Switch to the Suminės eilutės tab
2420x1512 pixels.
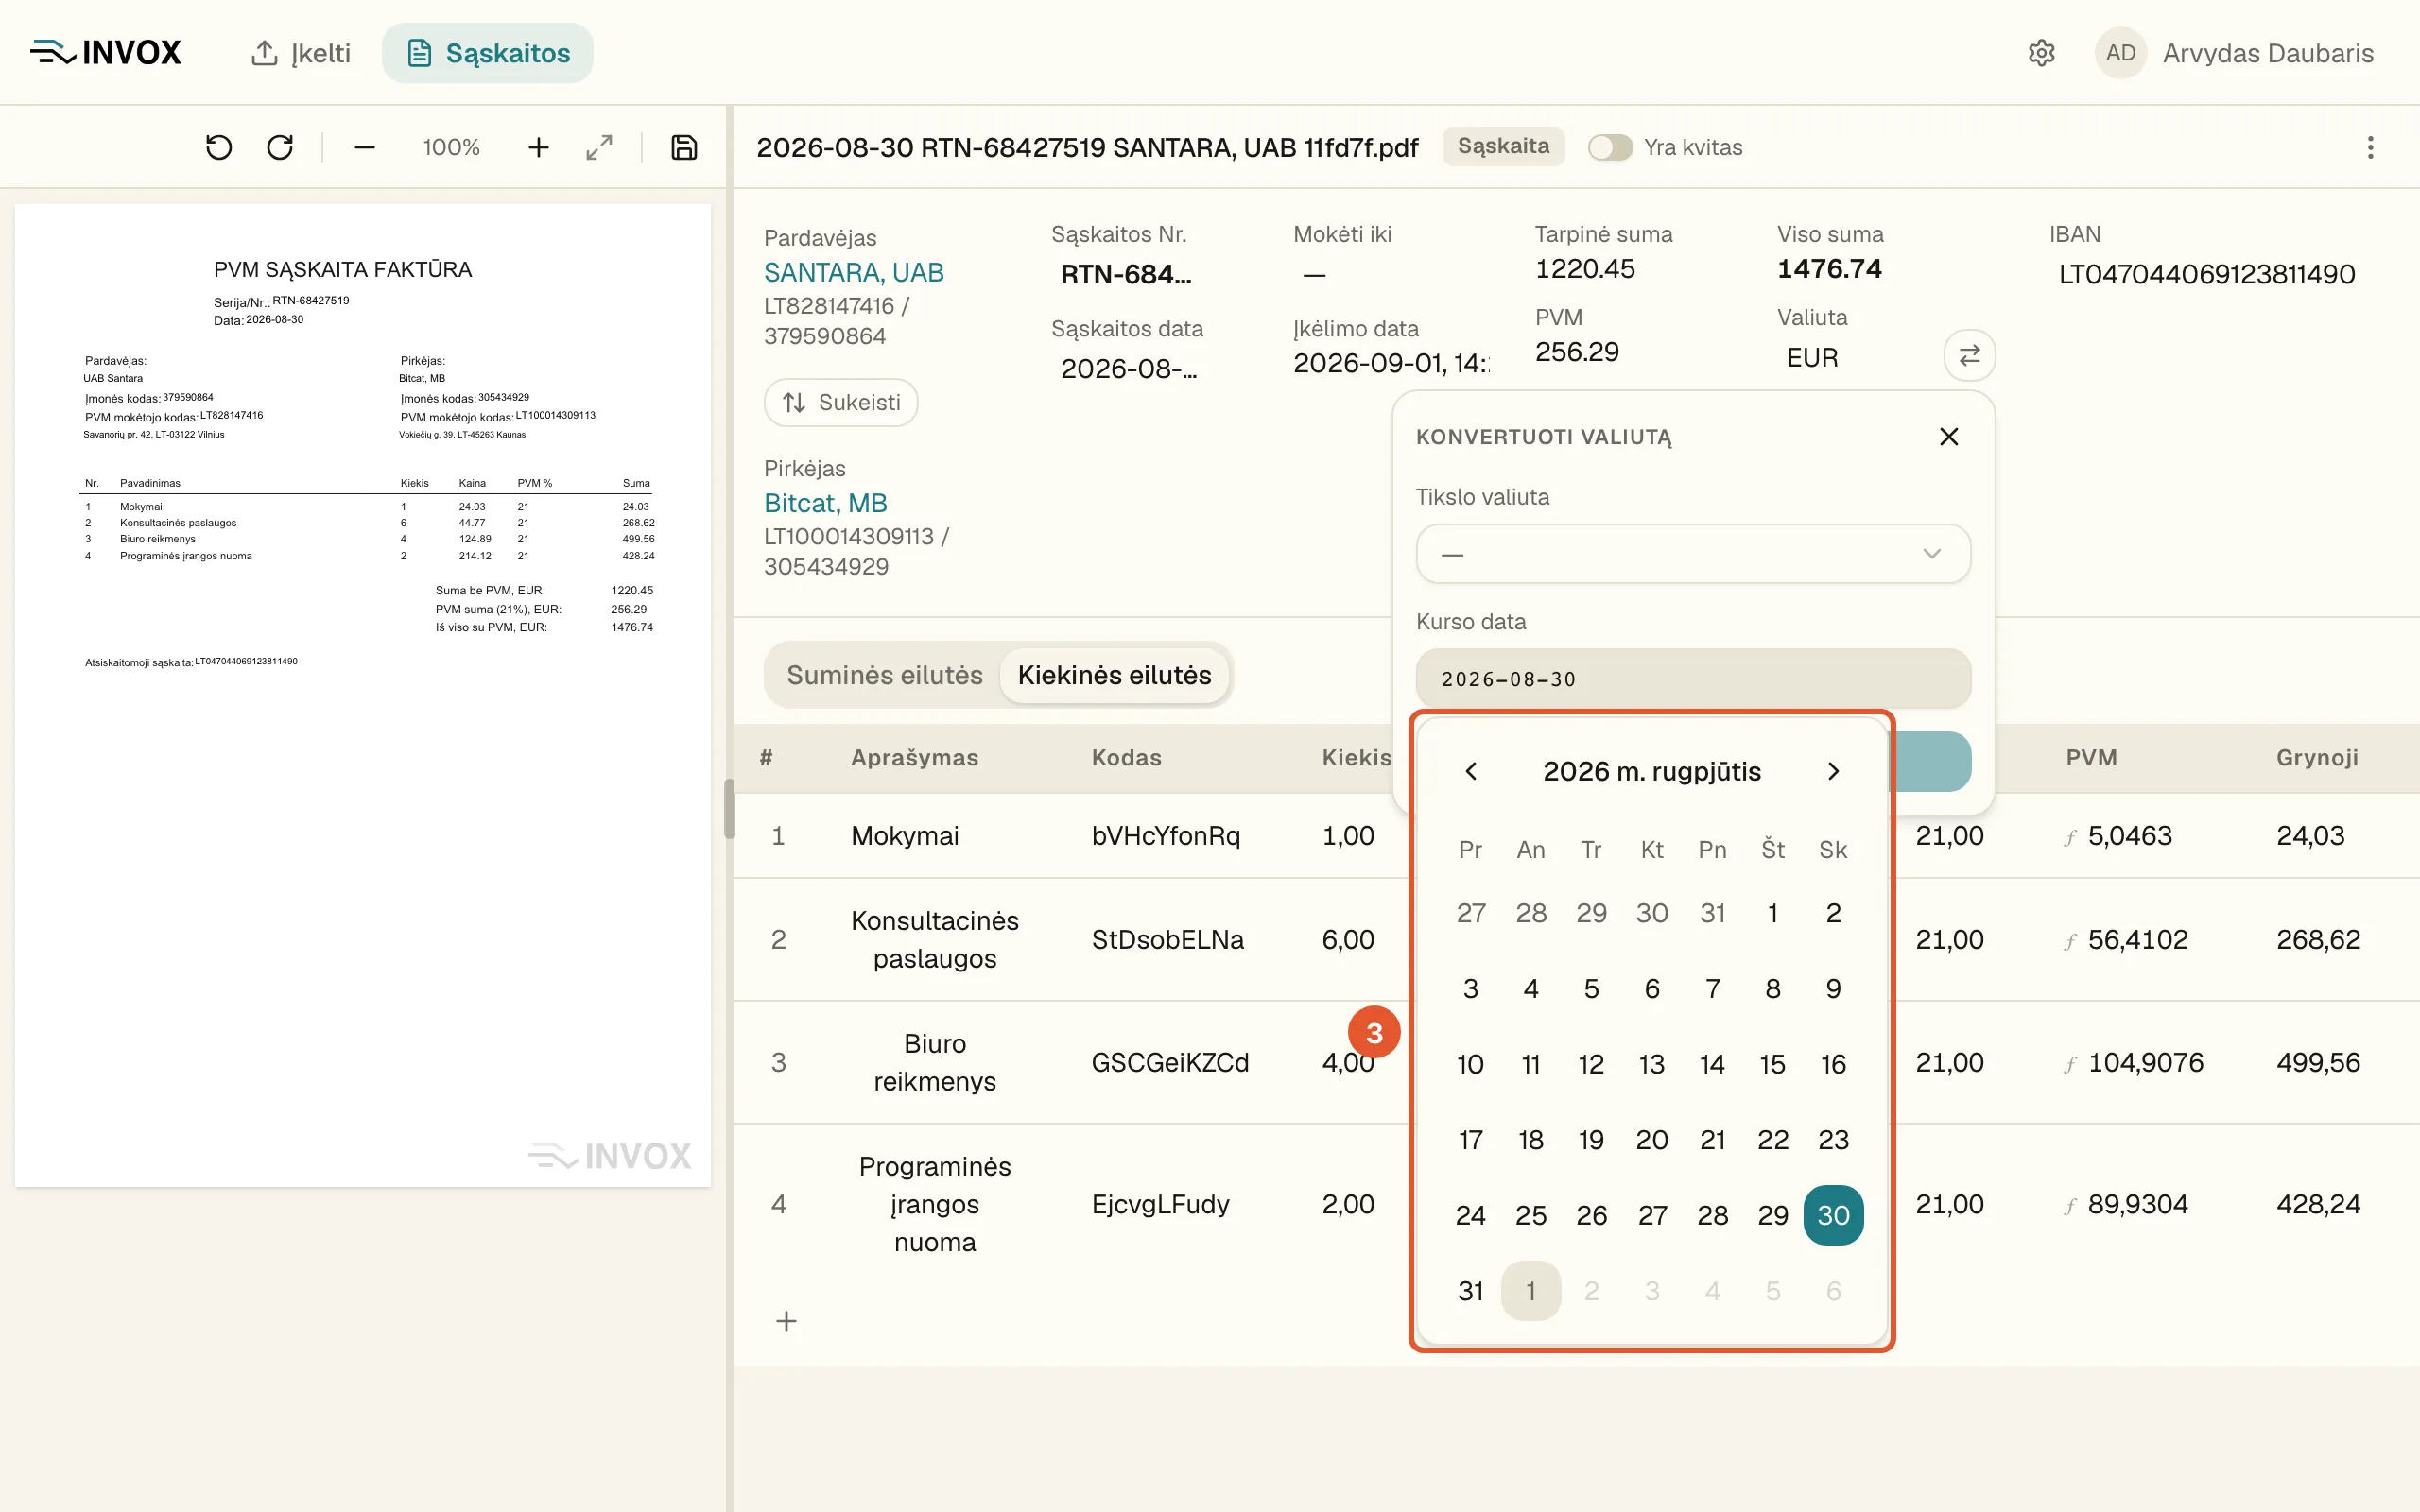[885, 675]
